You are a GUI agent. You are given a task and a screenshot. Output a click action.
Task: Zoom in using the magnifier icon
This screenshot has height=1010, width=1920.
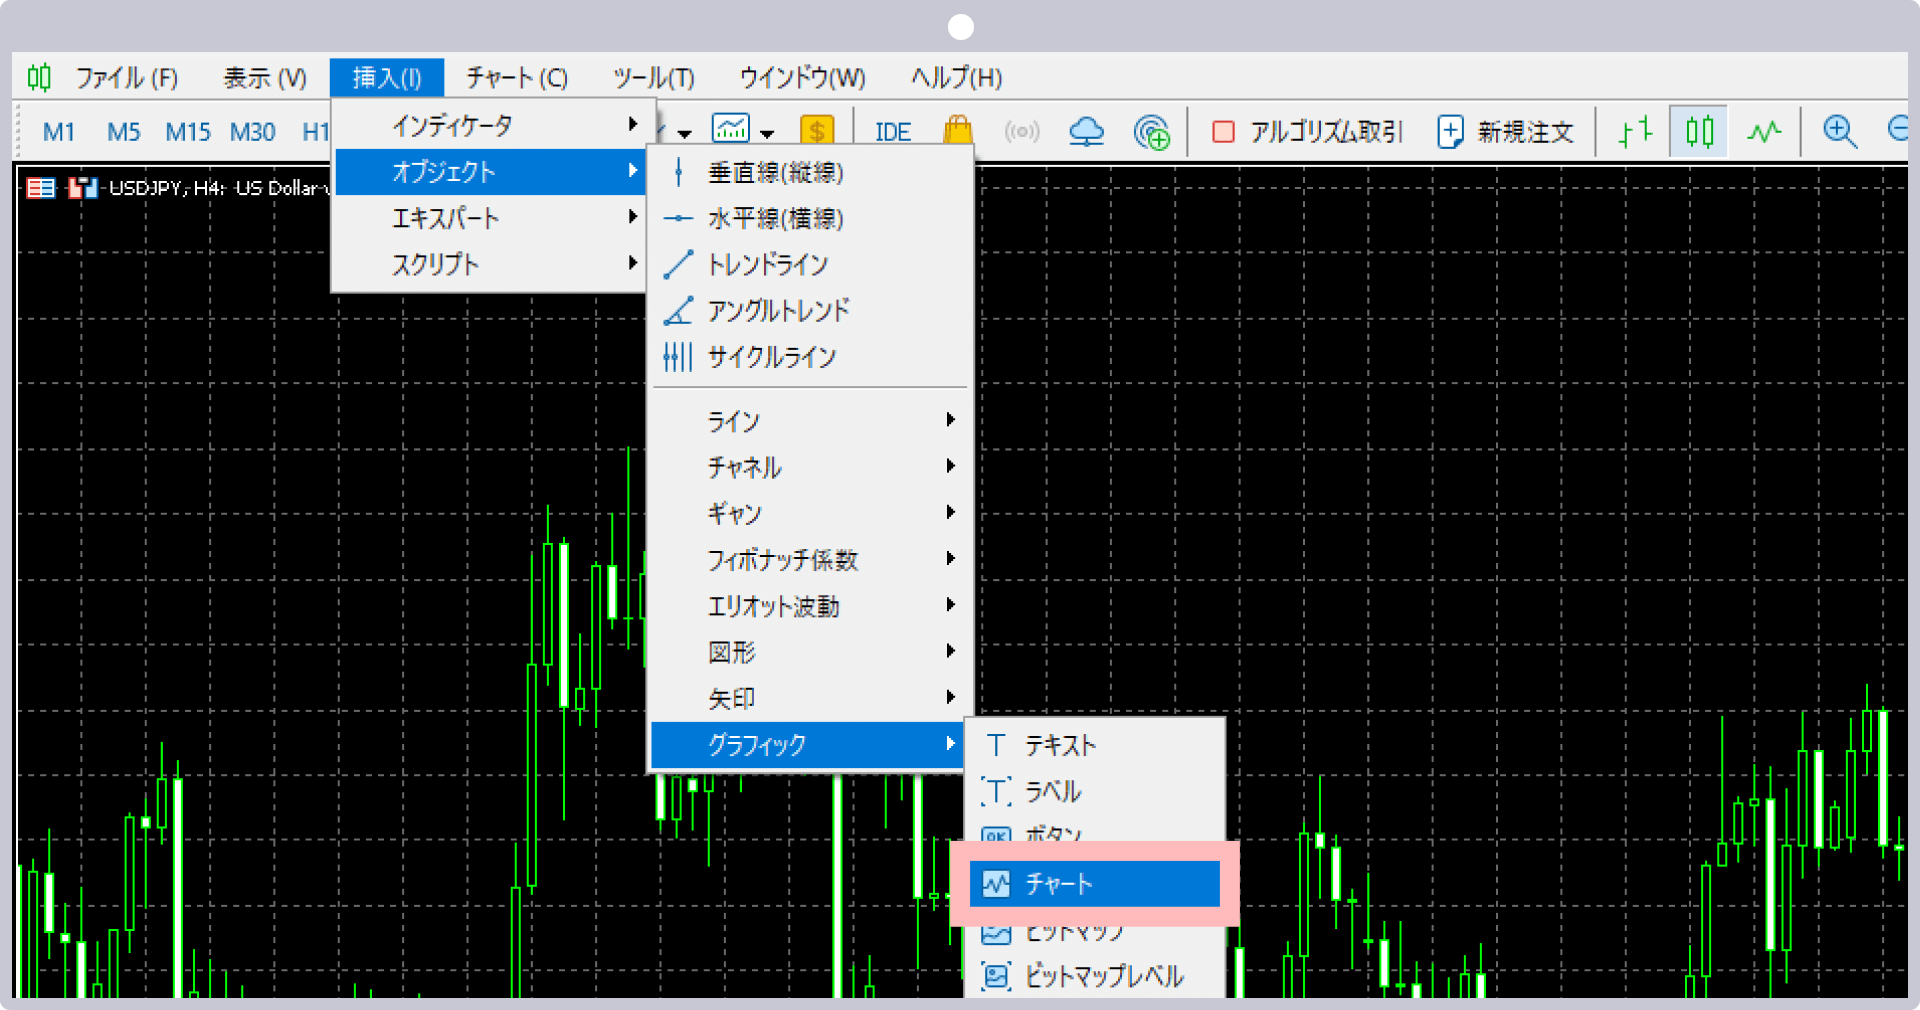tap(1840, 131)
